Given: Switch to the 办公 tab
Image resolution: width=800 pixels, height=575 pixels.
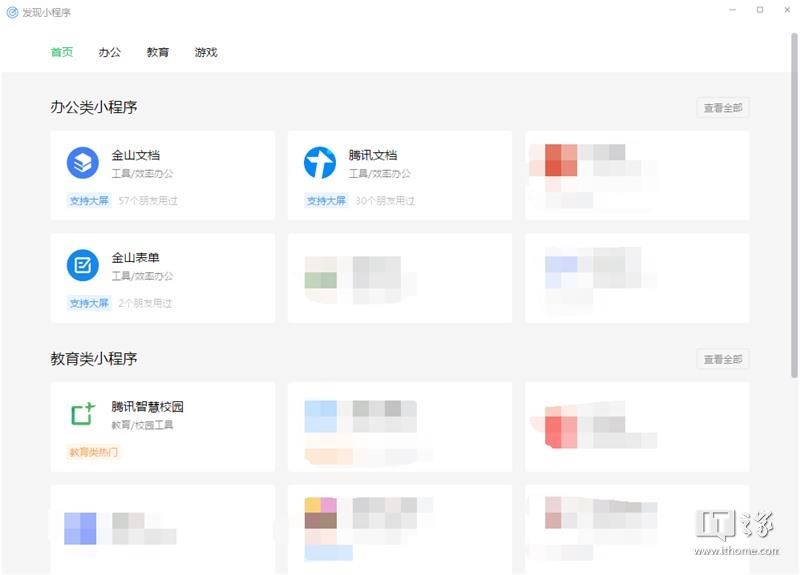Looking at the screenshot, I should point(110,52).
